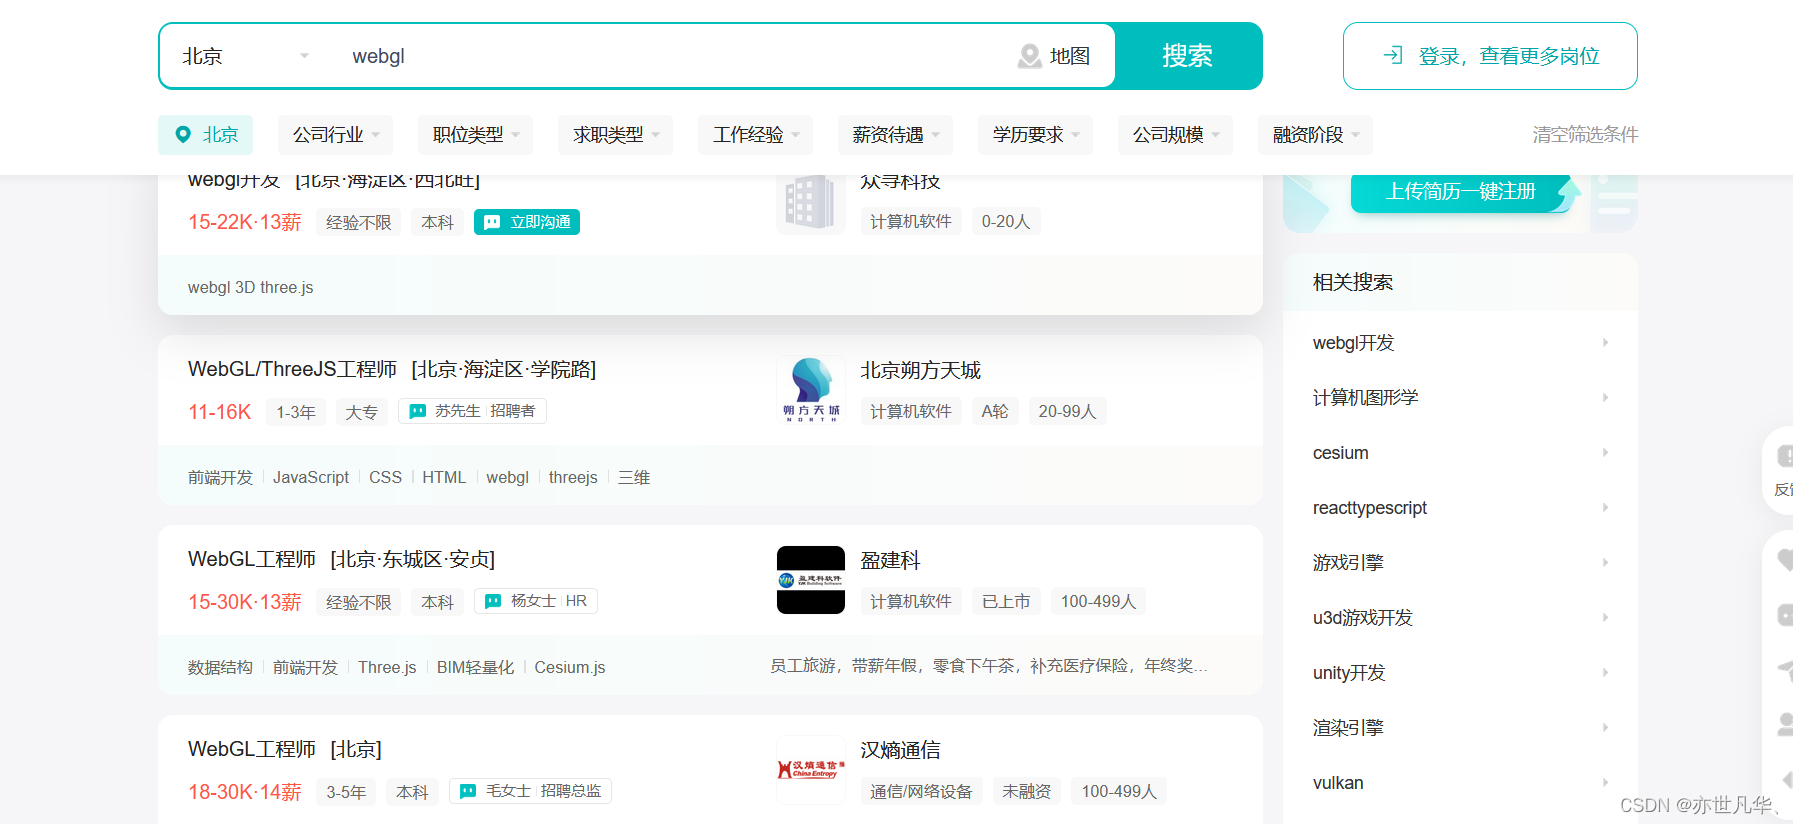This screenshot has width=1793, height=824.
Task: Click 上传简历一键注册 button
Action: (1460, 192)
